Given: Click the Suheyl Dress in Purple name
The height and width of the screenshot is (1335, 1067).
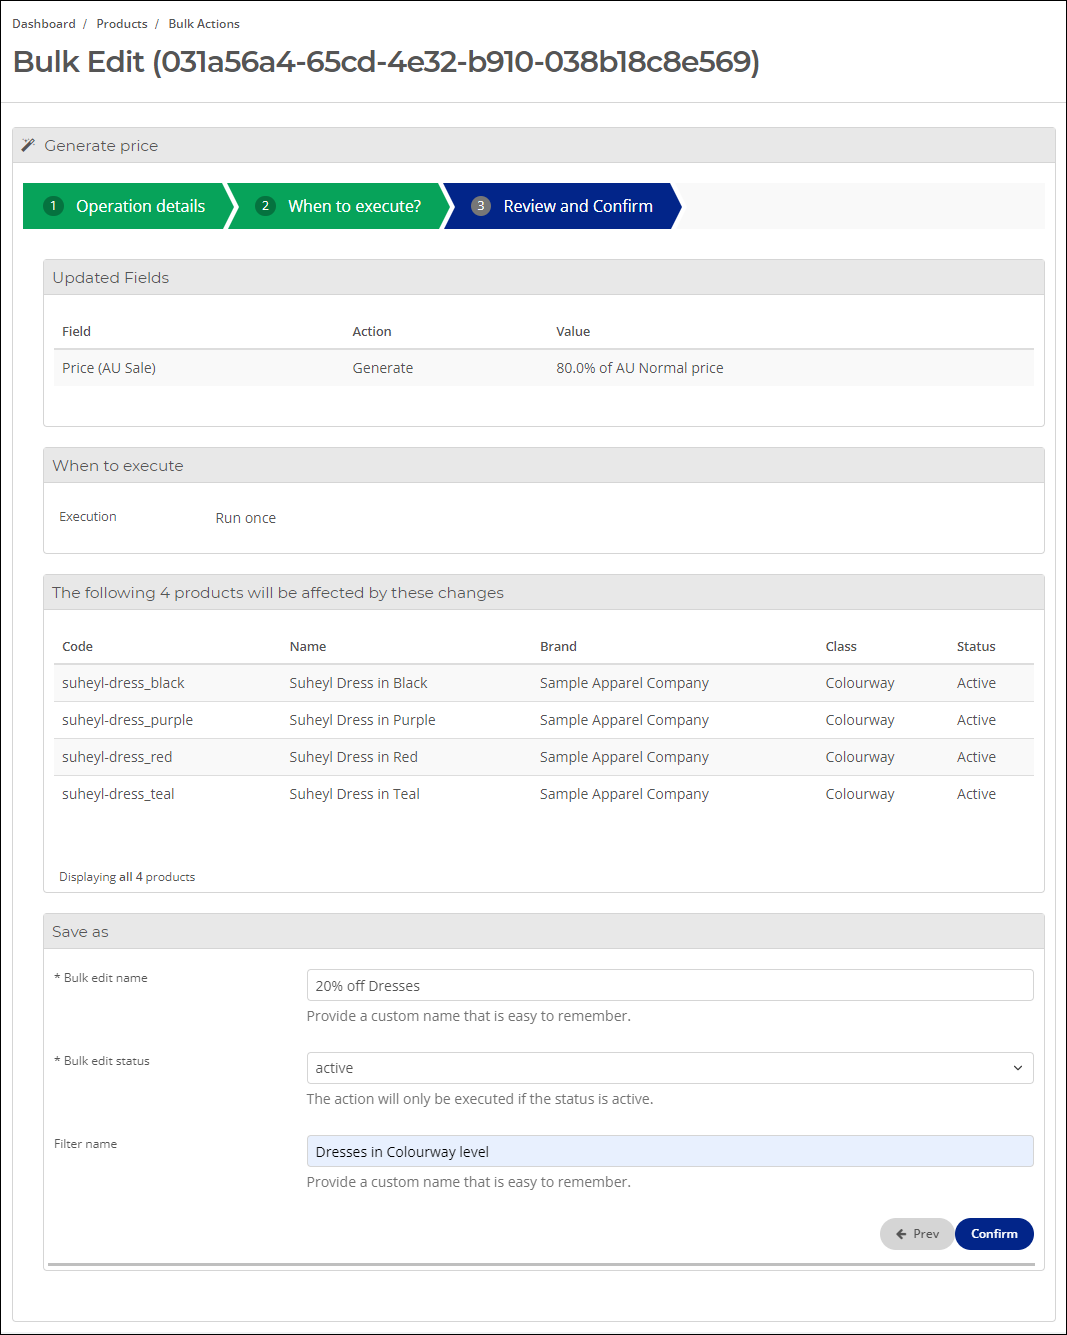Looking at the screenshot, I should pos(362,720).
